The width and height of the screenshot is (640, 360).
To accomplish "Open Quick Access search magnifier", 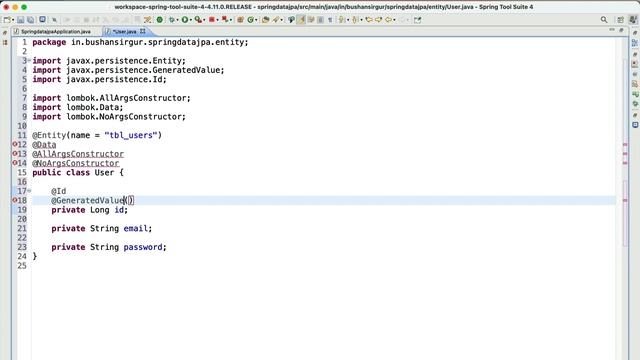I will tap(604, 20).
